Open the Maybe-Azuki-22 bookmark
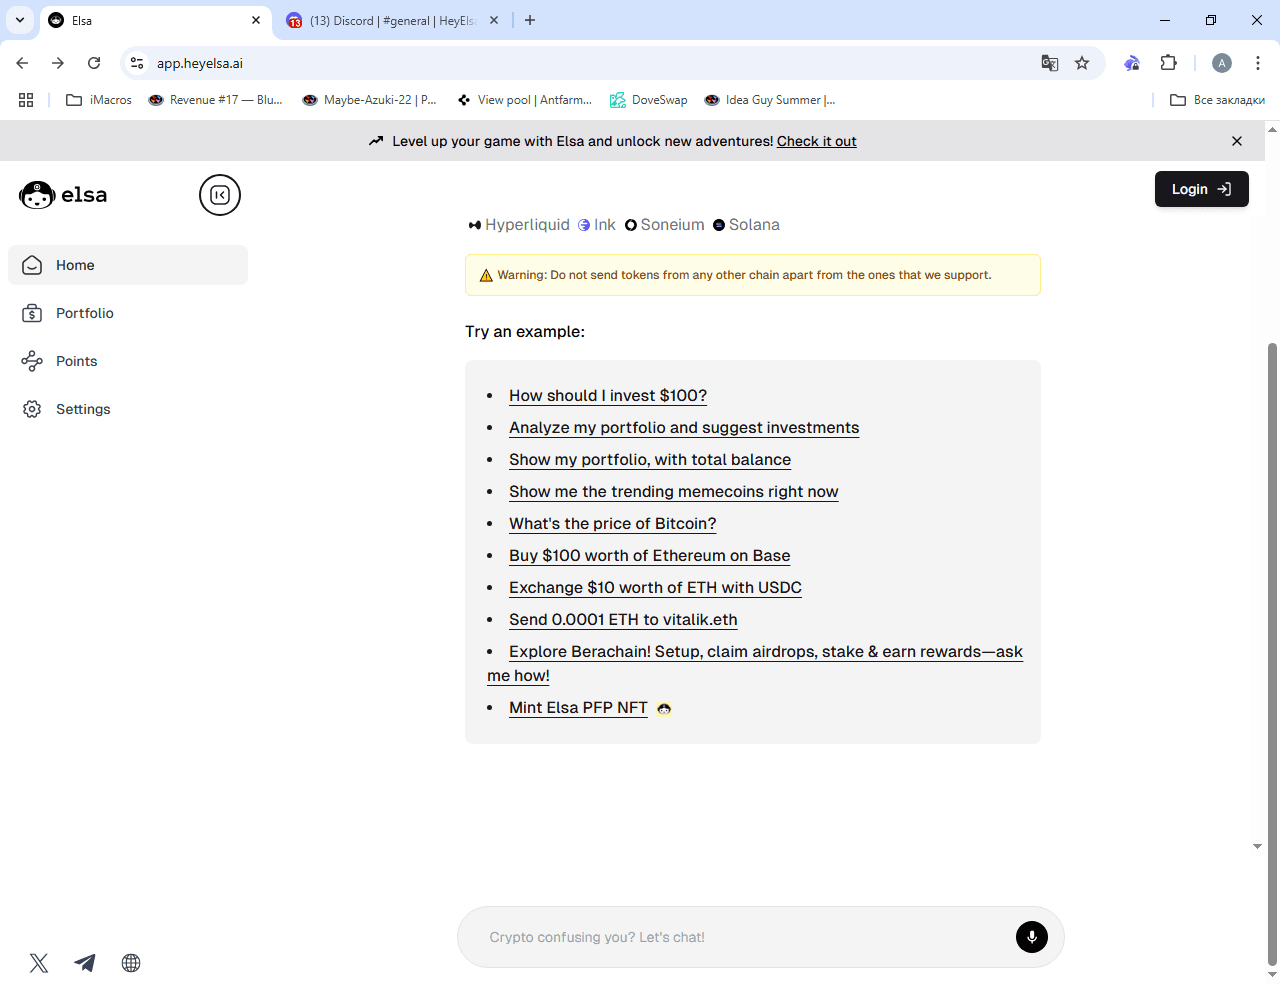The height and width of the screenshot is (984, 1280). 369,100
